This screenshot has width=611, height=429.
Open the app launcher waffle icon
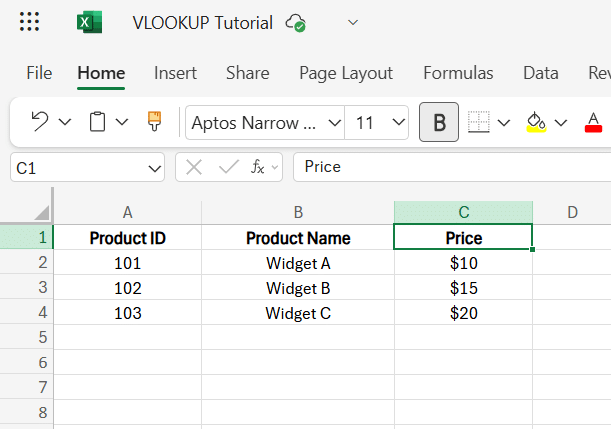(x=30, y=22)
